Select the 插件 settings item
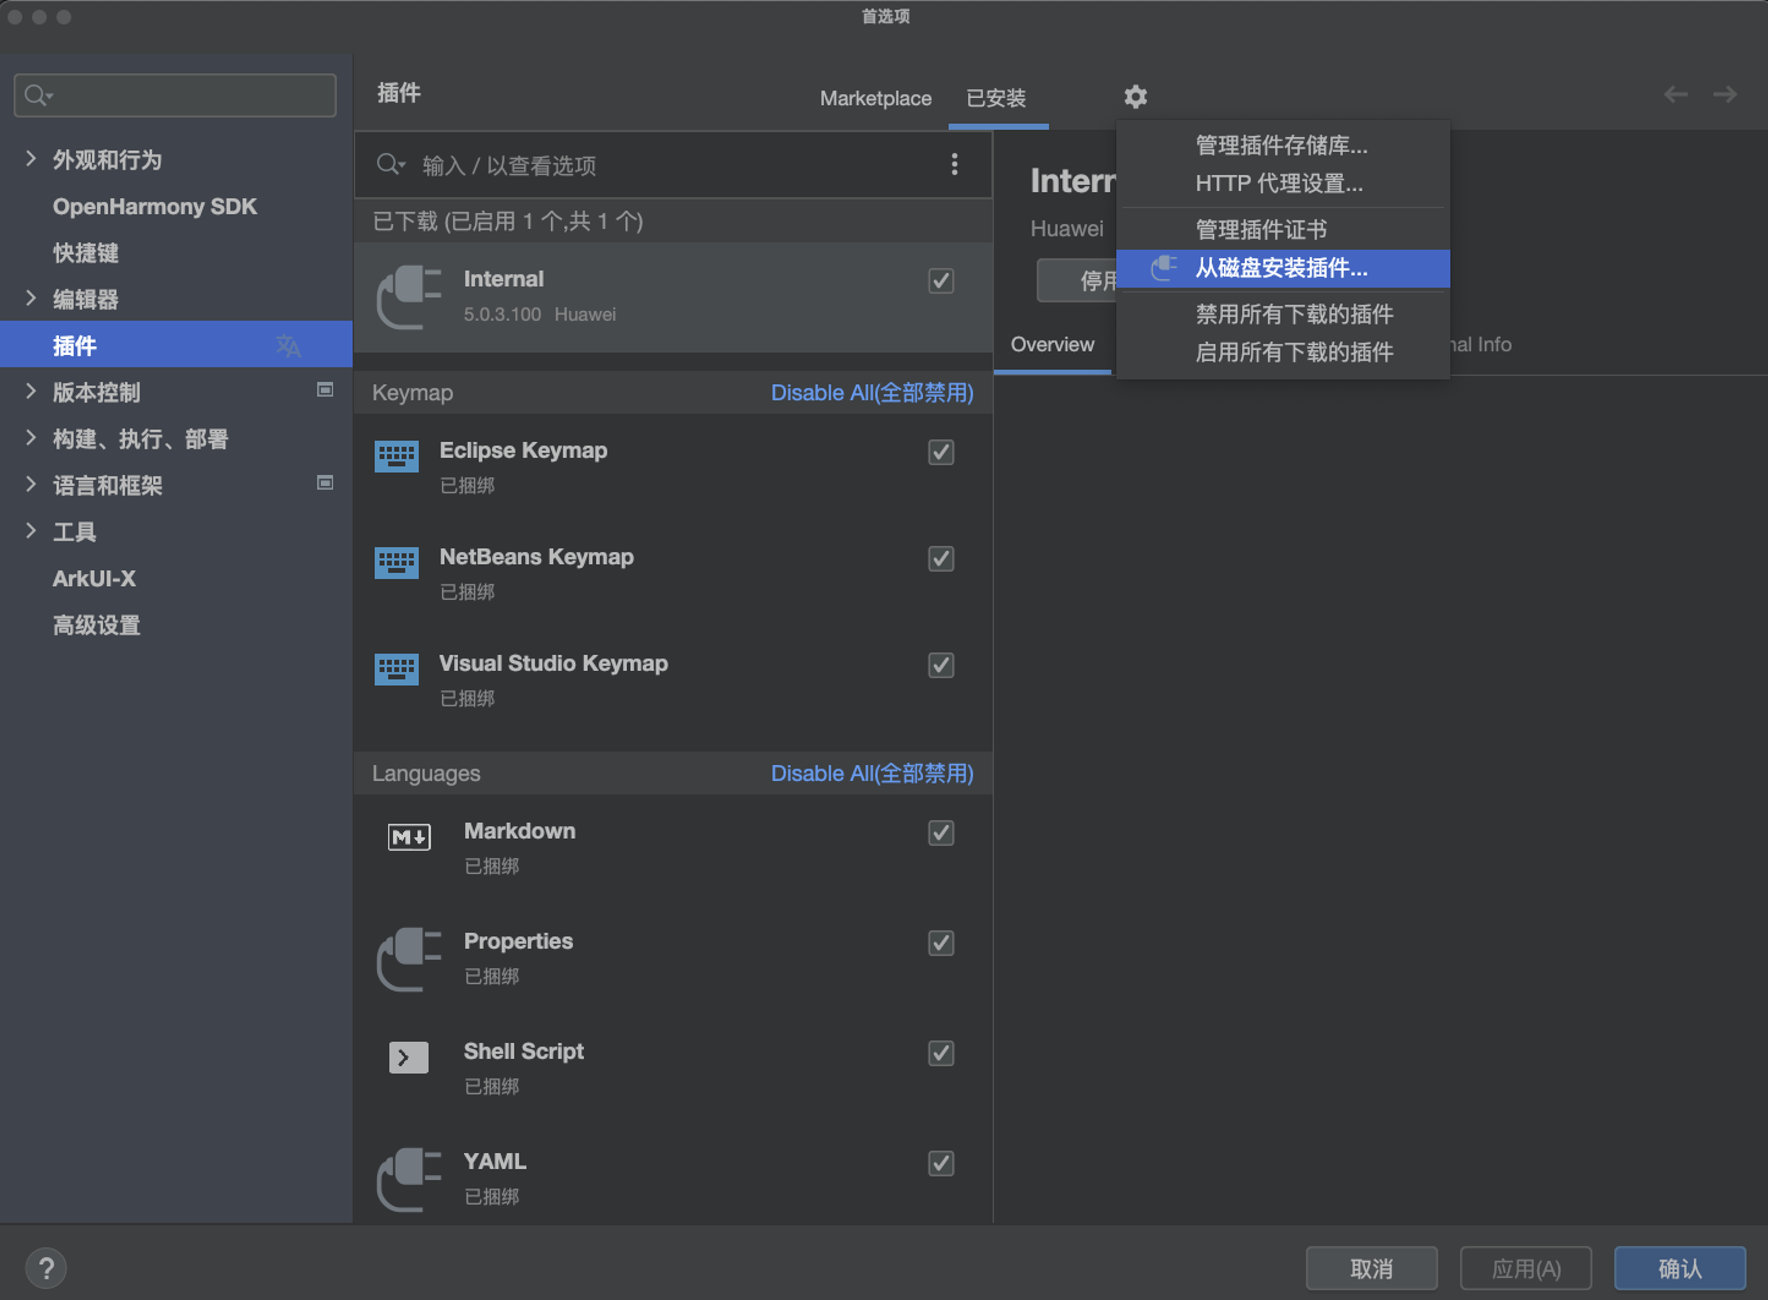1768x1300 pixels. [176, 345]
